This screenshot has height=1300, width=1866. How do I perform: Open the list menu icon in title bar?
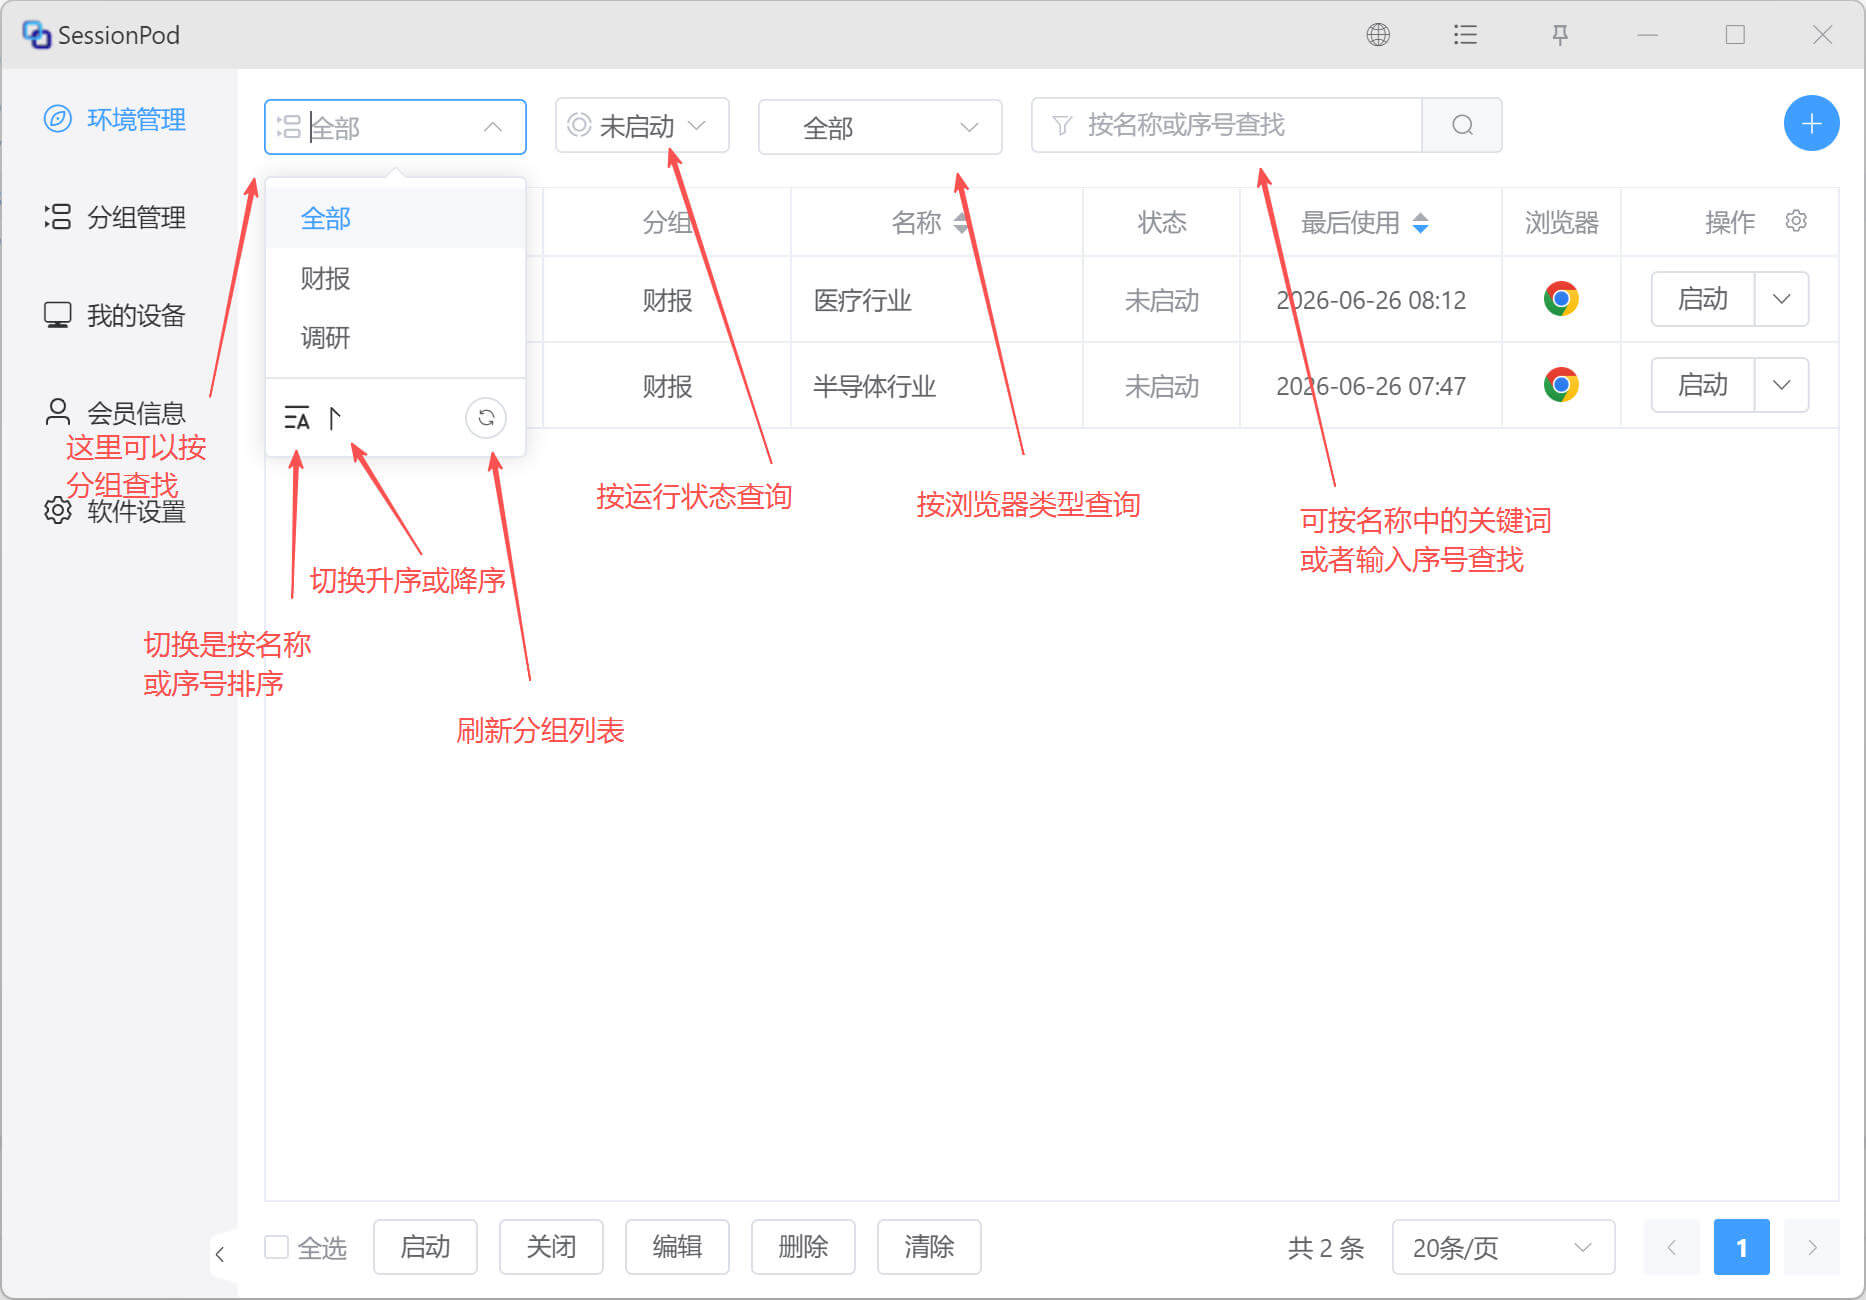click(x=1465, y=35)
